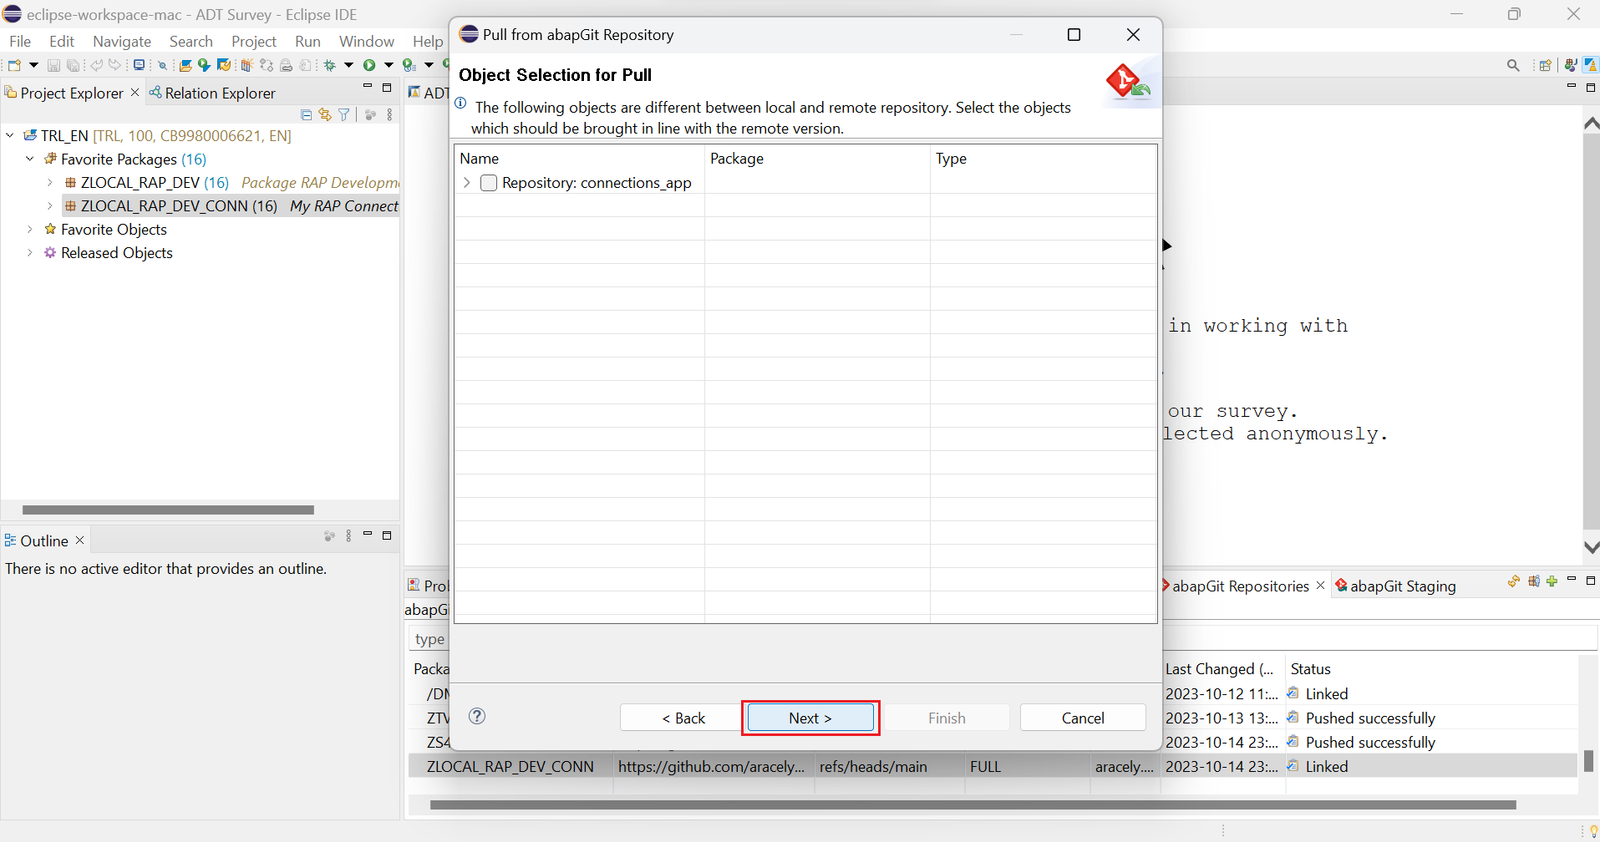The image size is (1600, 842).
Task: Open the File menu
Action: [20, 41]
